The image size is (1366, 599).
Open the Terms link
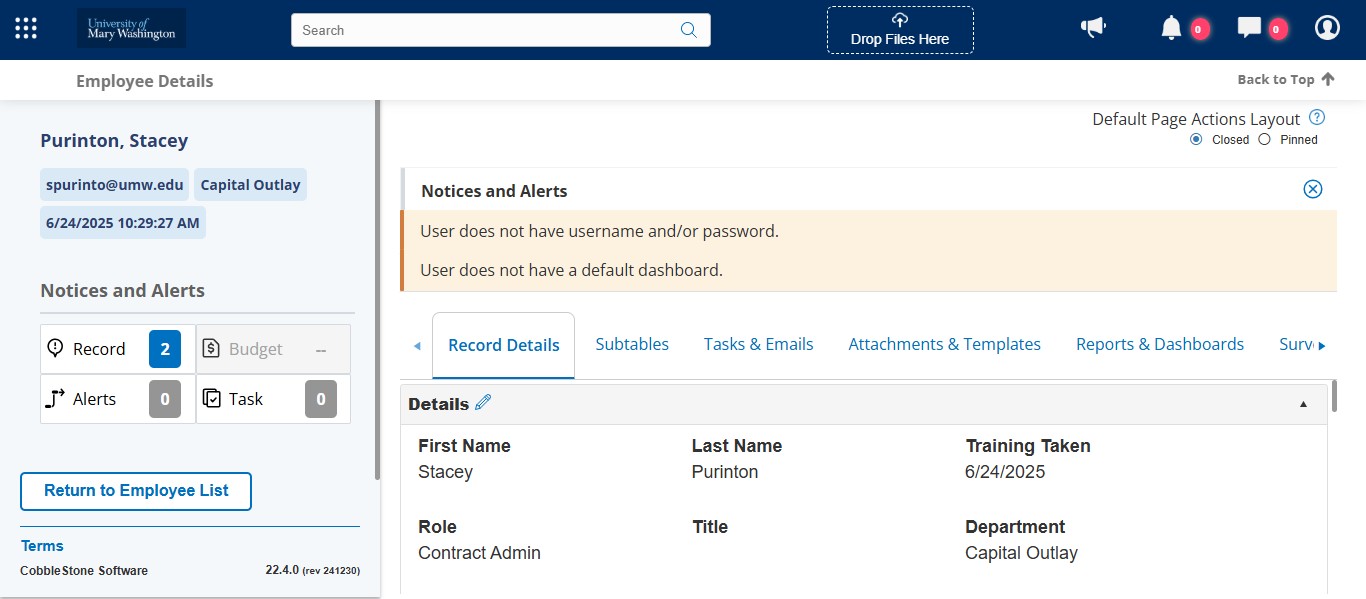coord(42,545)
